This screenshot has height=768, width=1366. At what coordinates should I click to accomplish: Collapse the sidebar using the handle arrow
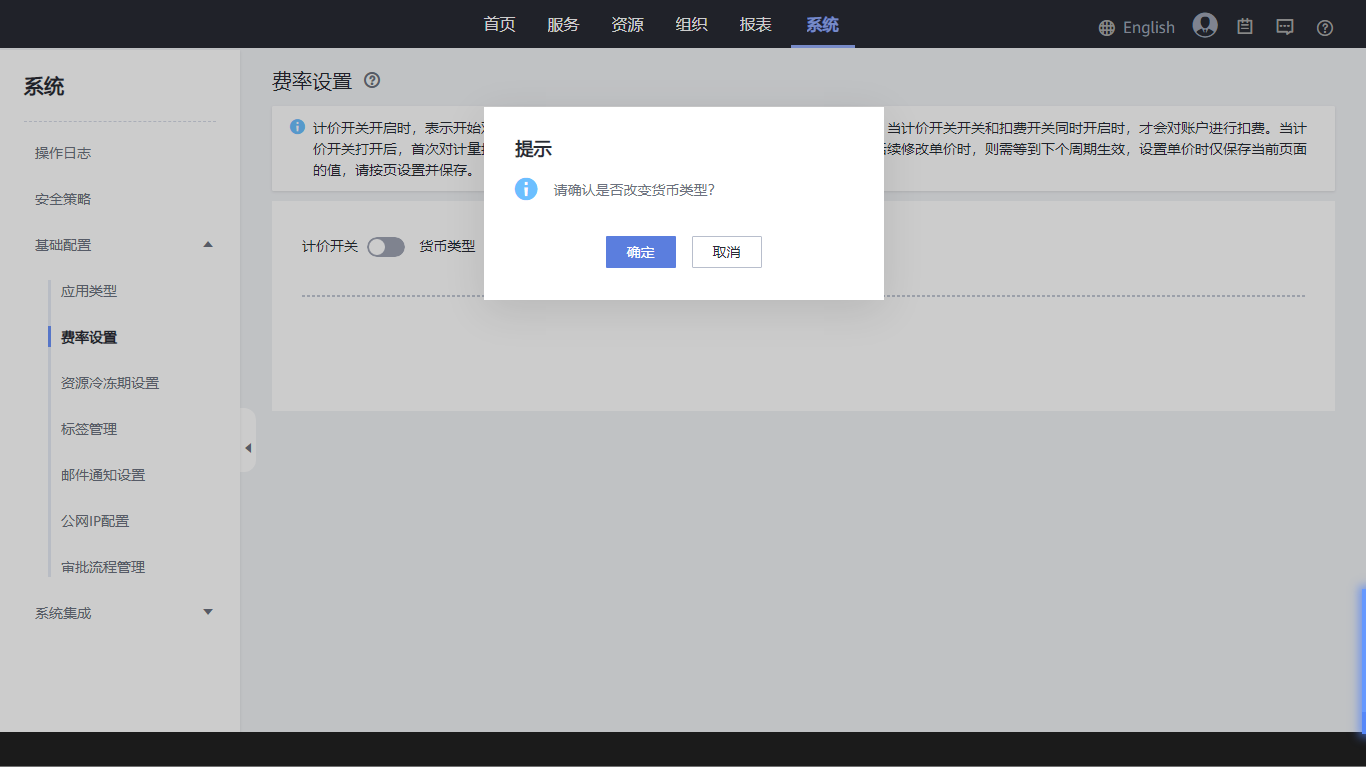pyautogui.click(x=248, y=448)
